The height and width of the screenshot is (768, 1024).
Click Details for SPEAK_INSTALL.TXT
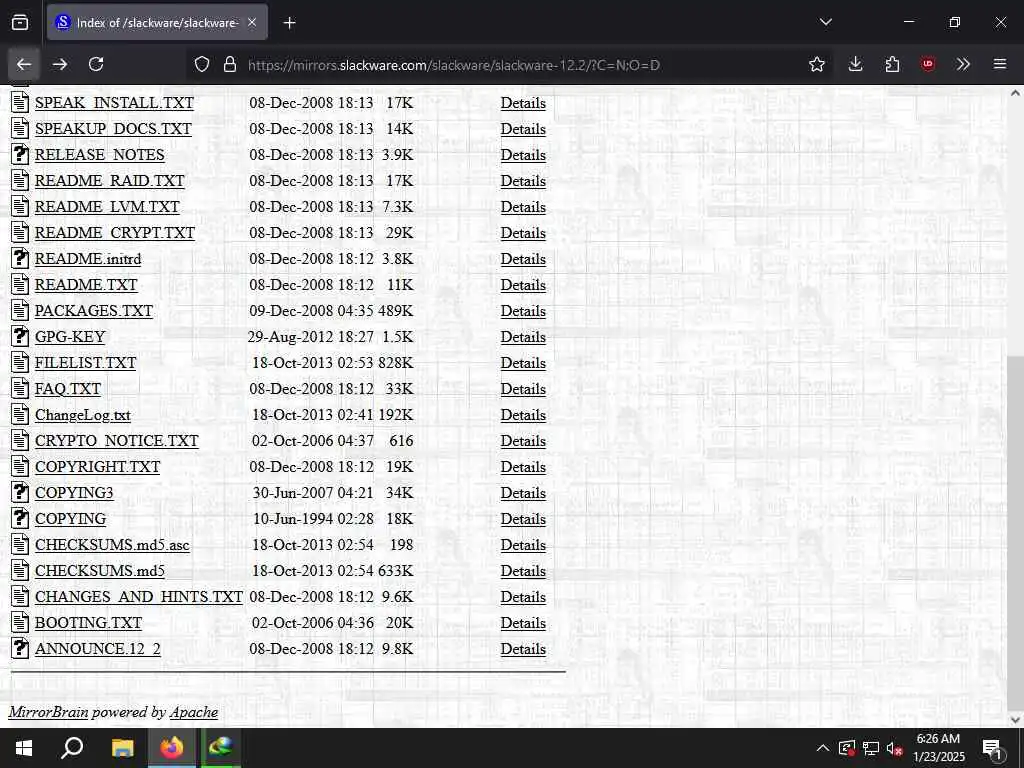(523, 103)
